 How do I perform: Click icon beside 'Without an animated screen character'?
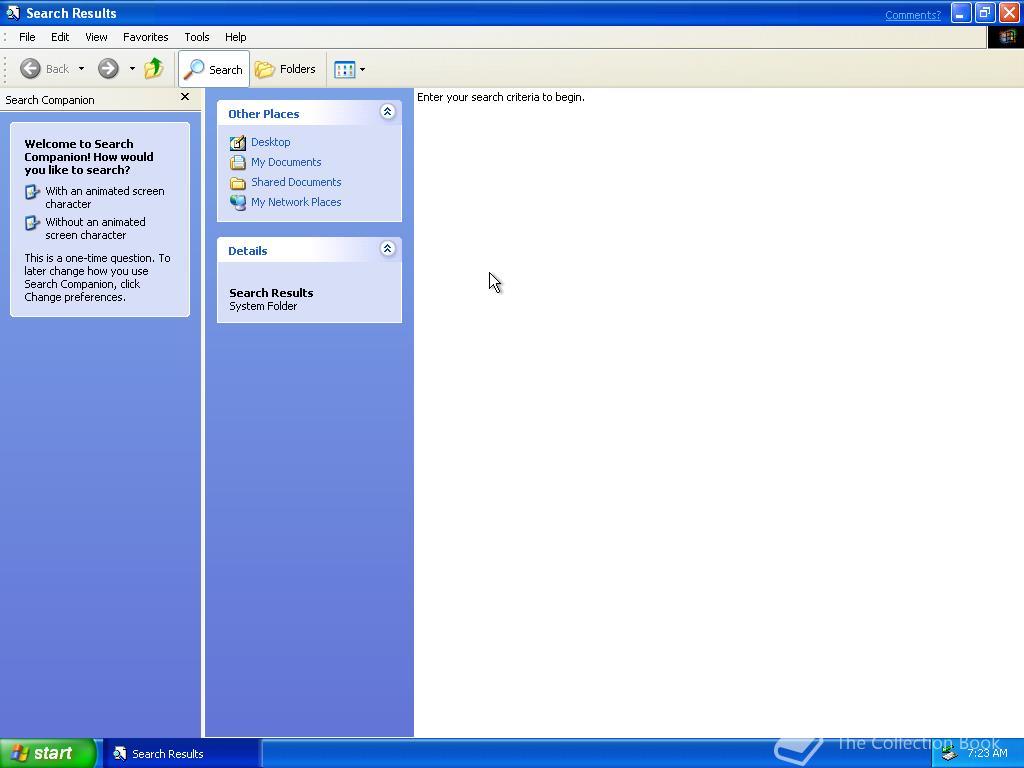(x=32, y=223)
